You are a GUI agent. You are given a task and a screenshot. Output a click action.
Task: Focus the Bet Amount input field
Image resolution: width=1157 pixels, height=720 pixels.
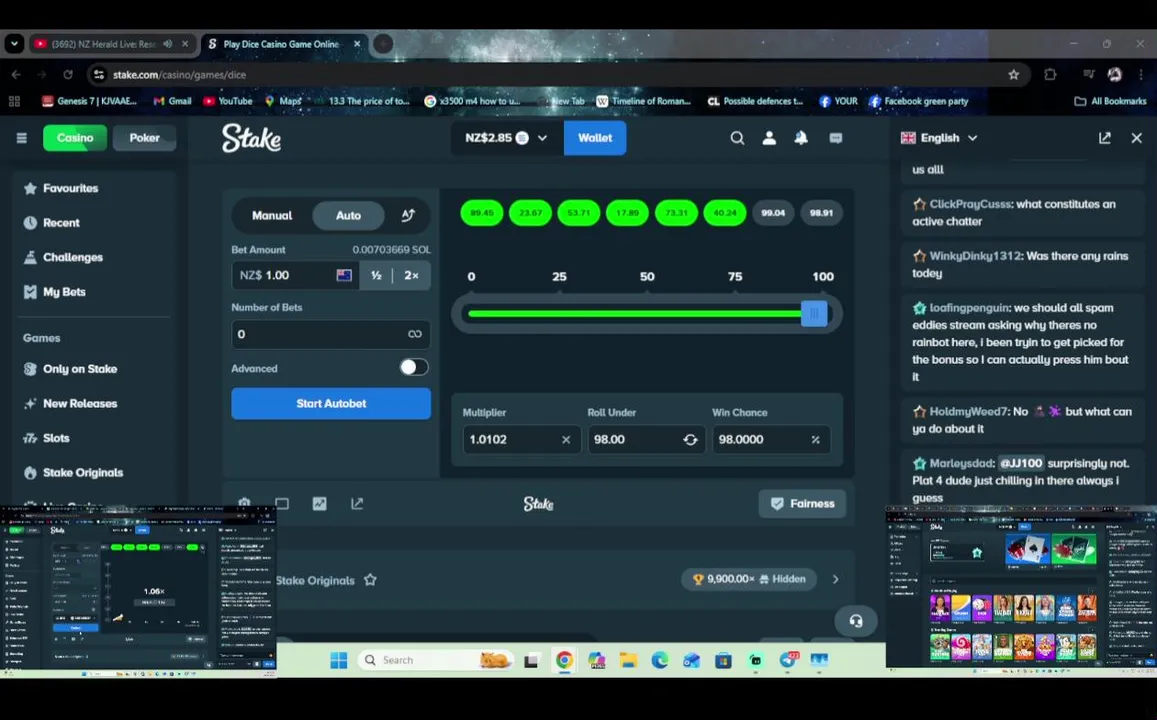[x=295, y=275]
